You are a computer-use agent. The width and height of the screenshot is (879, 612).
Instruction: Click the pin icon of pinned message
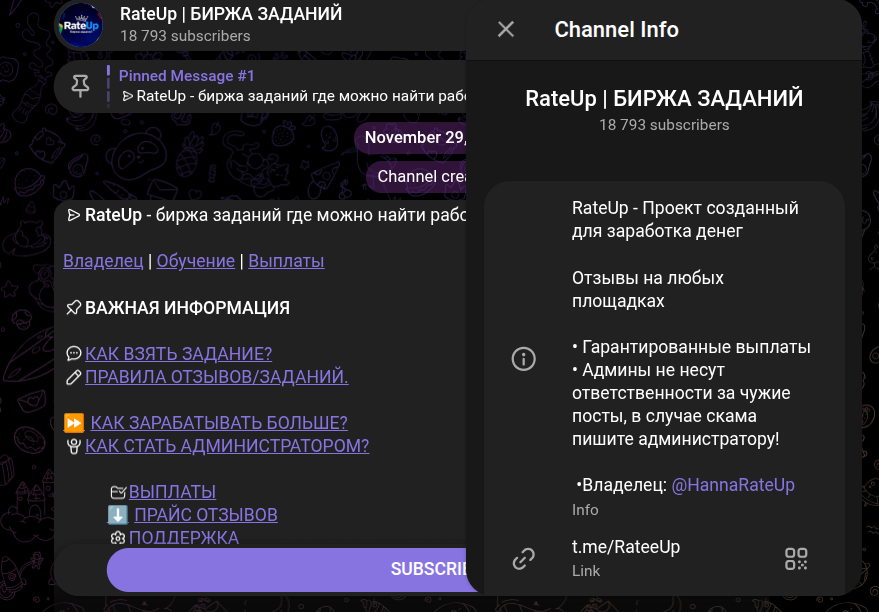coord(81,86)
